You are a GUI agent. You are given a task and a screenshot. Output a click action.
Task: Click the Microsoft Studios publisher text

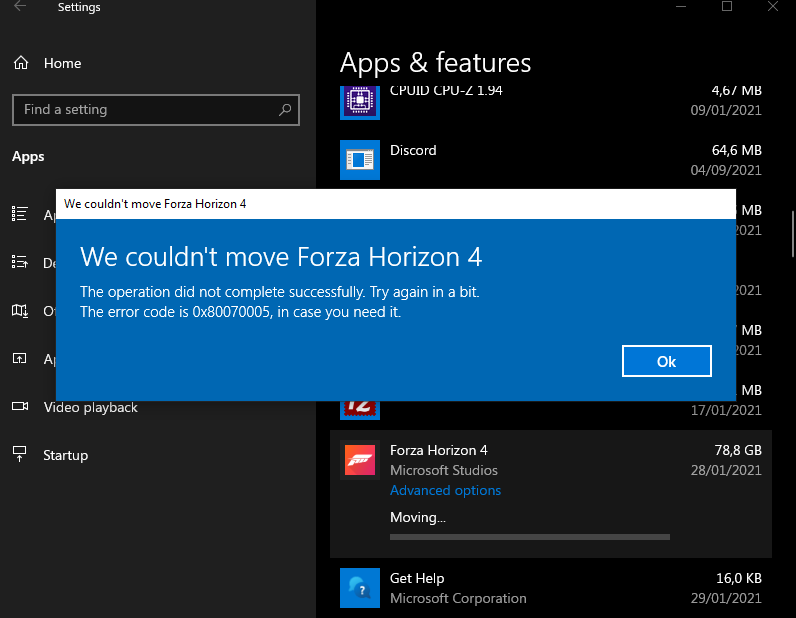[444, 470]
